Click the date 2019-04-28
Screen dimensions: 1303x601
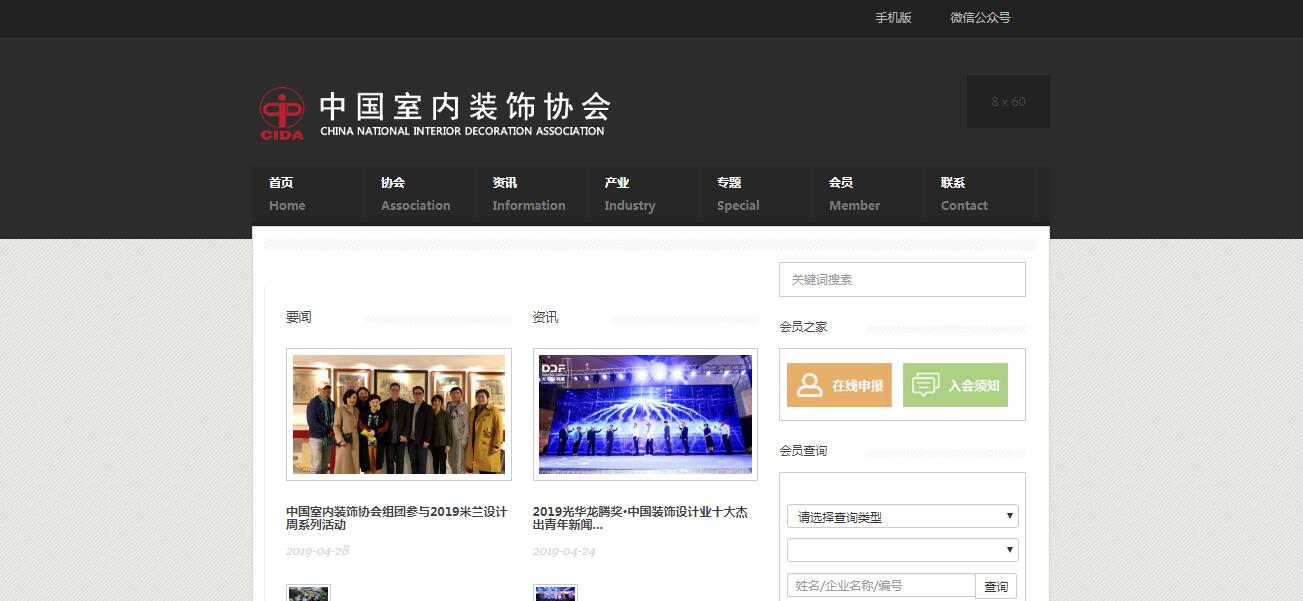click(318, 551)
